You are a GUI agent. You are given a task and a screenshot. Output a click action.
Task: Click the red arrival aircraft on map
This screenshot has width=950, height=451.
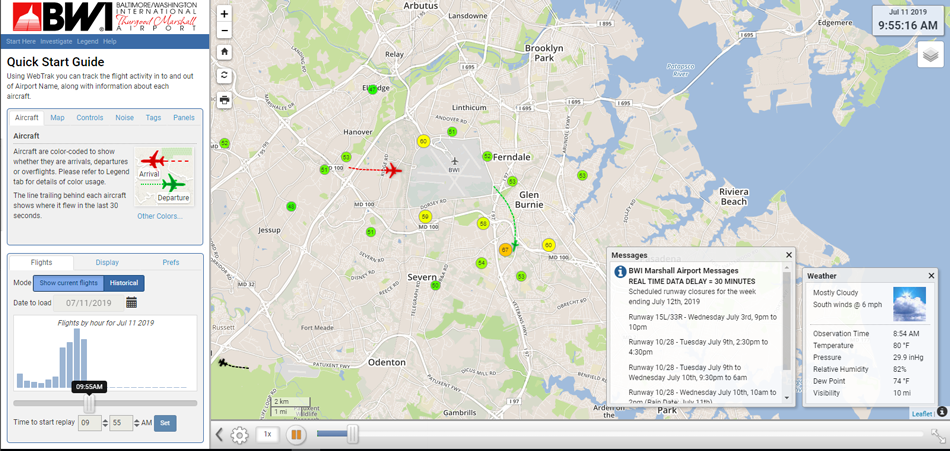pyautogui.click(x=392, y=170)
